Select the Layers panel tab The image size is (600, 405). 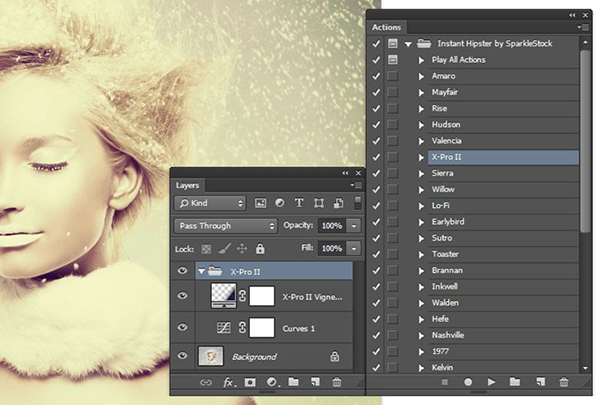pyautogui.click(x=188, y=185)
